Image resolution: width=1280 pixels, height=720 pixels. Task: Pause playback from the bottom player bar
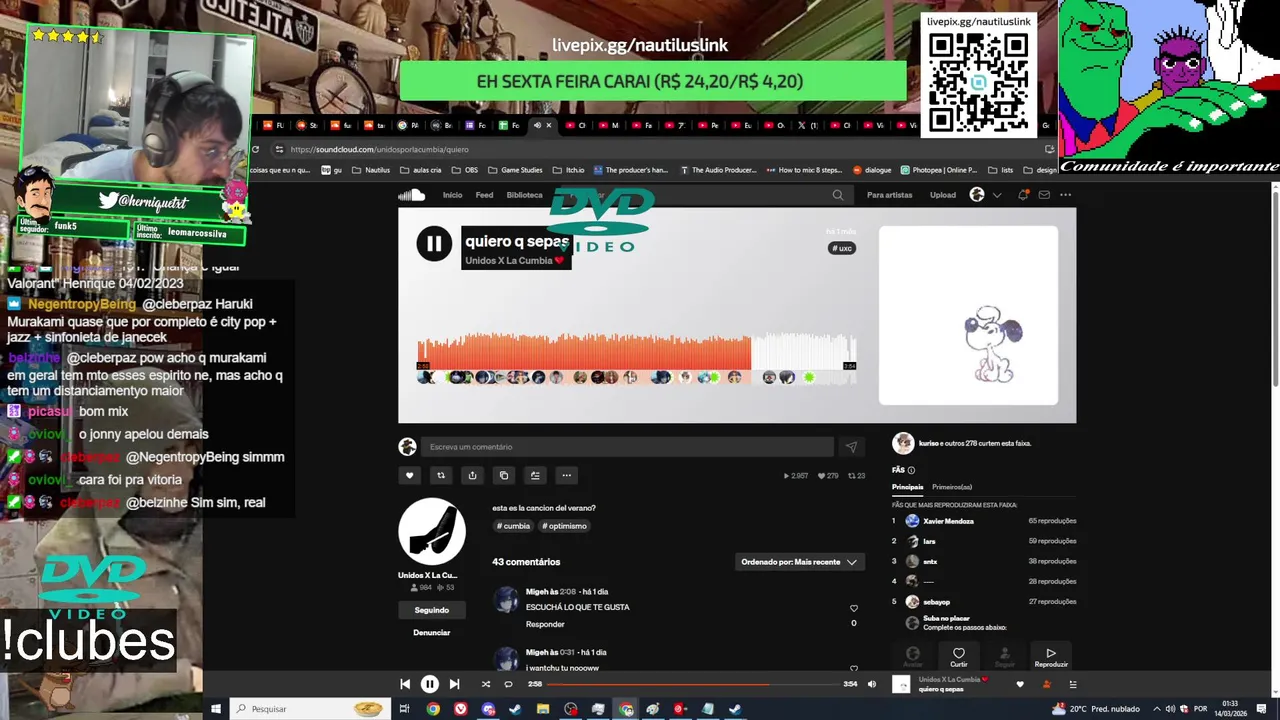click(x=429, y=684)
